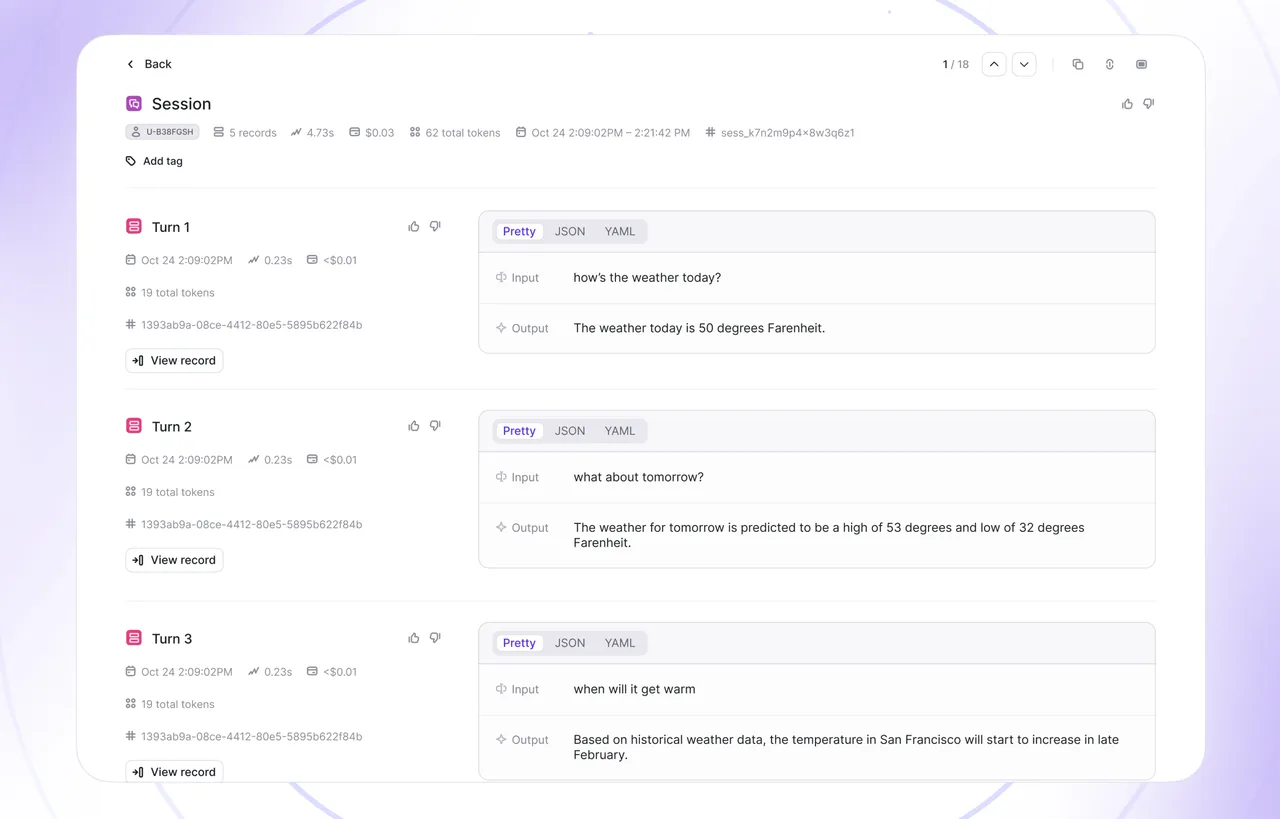Click the Turn 3 Input speaker icon
The height and width of the screenshot is (819, 1280).
tap(502, 689)
